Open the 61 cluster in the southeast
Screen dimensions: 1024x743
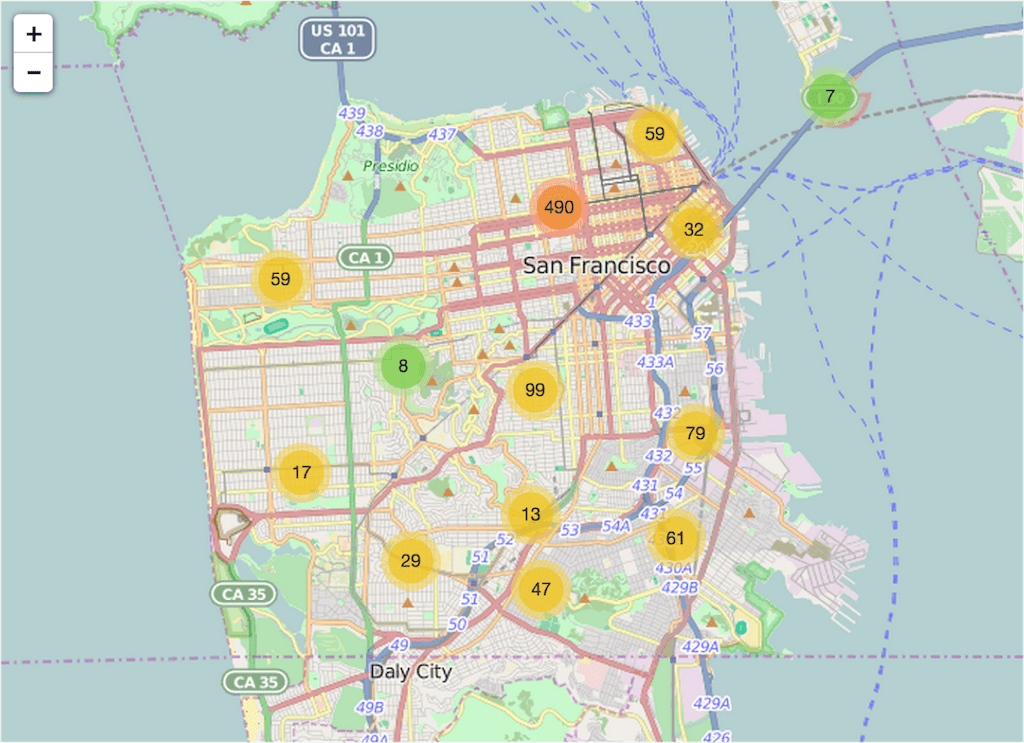click(677, 537)
